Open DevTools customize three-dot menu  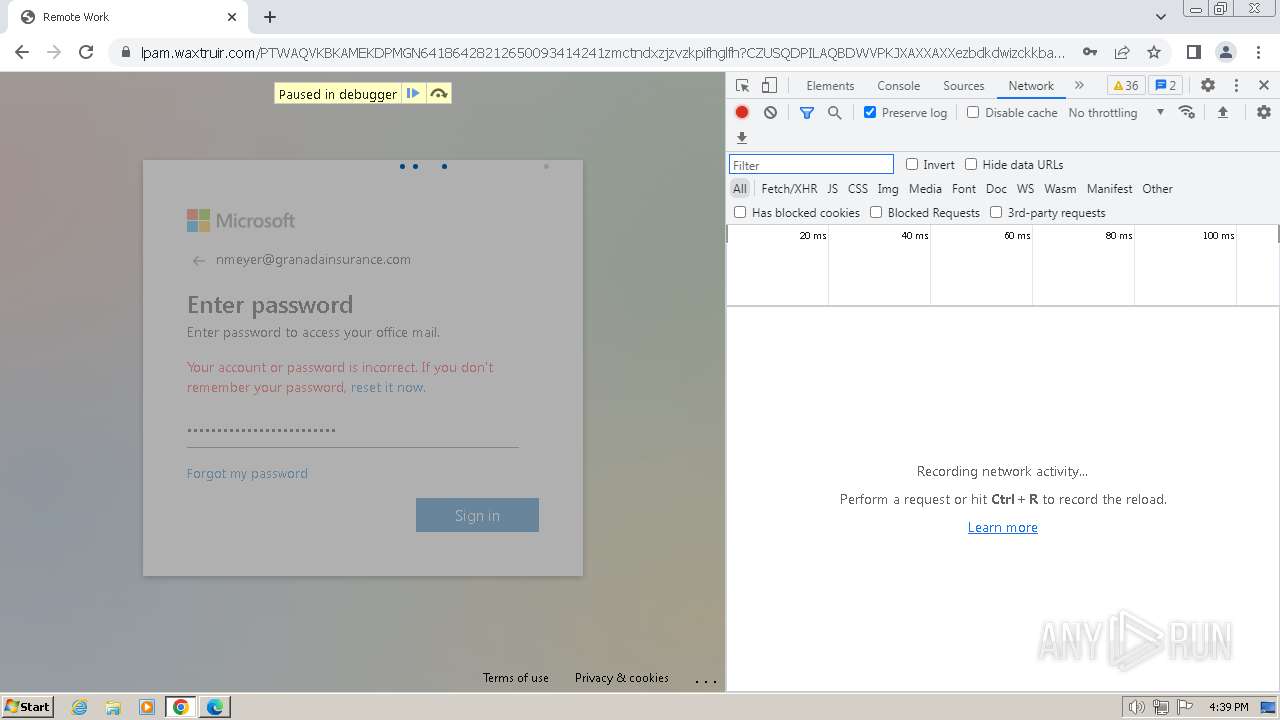pyautogui.click(x=1236, y=86)
